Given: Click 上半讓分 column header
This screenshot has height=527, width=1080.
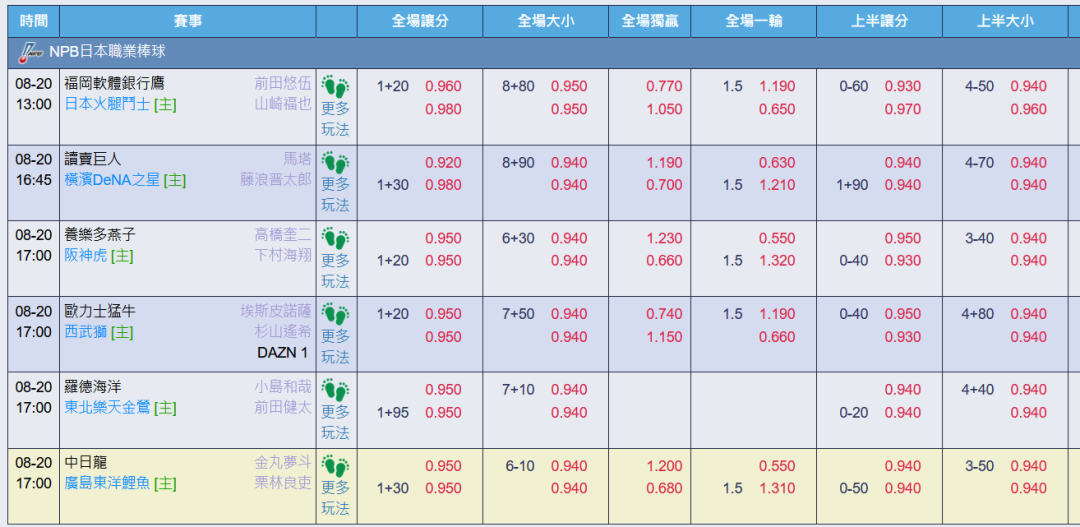Looking at the screenshot, I should pyautogui.click(x=880, y=21).
